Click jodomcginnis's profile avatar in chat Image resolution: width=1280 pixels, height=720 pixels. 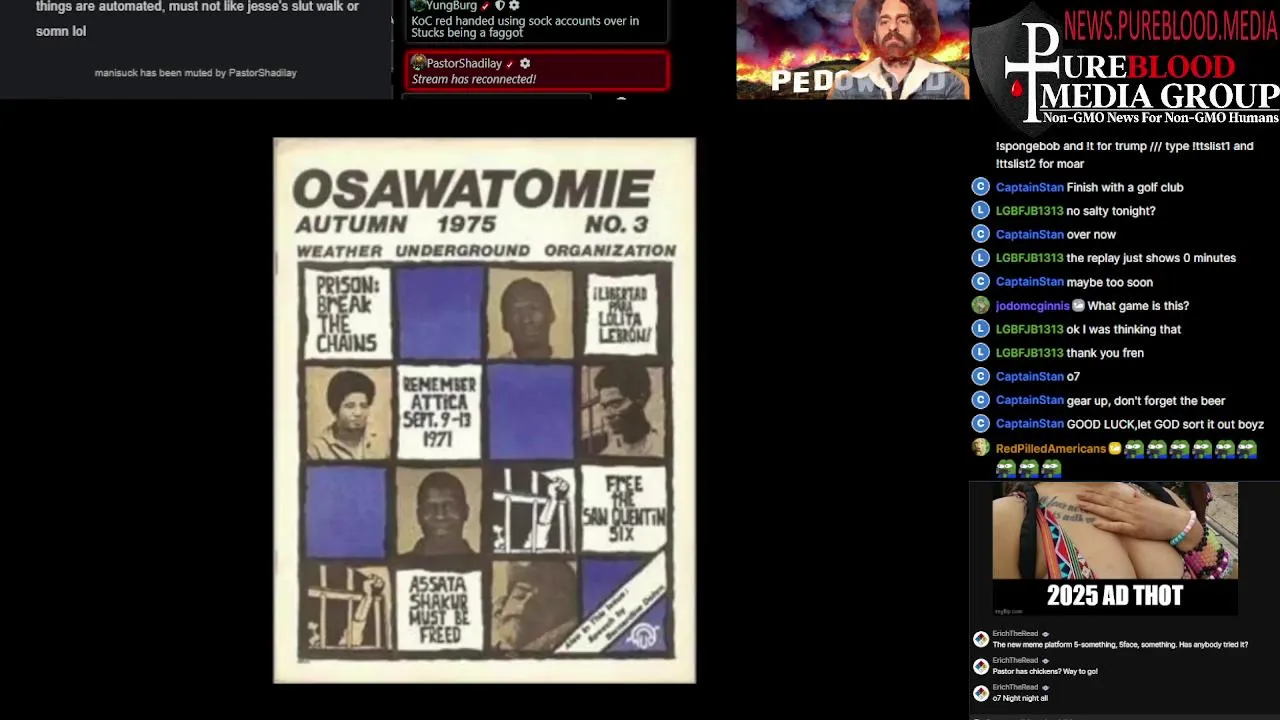981,306
